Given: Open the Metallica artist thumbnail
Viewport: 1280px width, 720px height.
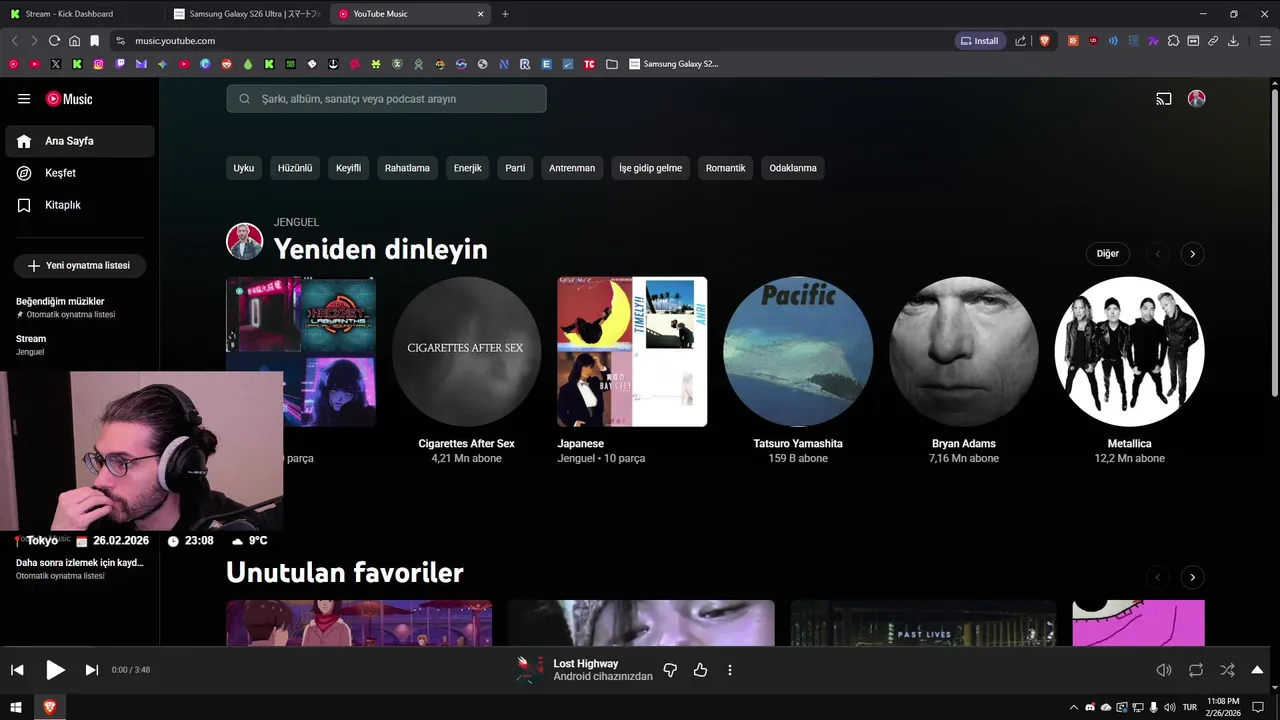Looking at the screenshot, I should [1130, 352].
